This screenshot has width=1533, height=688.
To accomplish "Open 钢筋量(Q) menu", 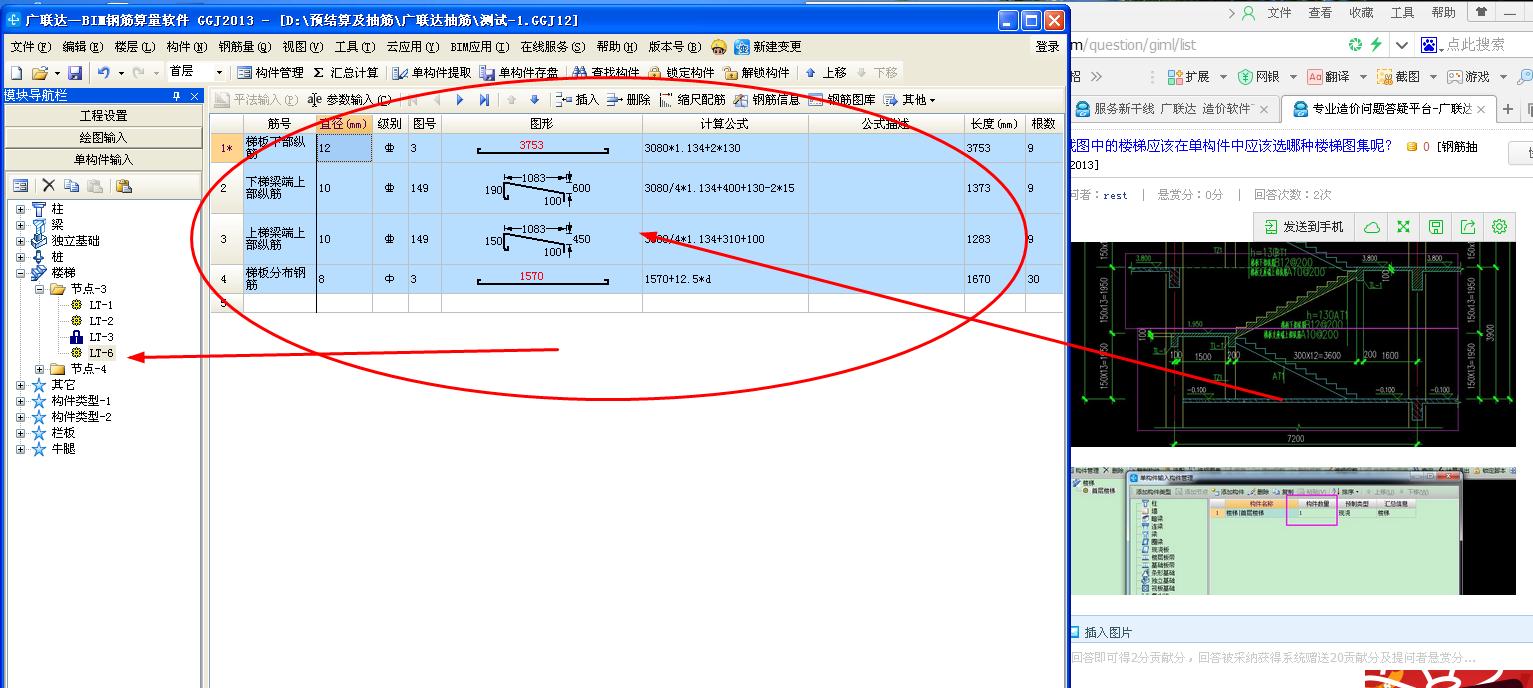I will point(245,47).
